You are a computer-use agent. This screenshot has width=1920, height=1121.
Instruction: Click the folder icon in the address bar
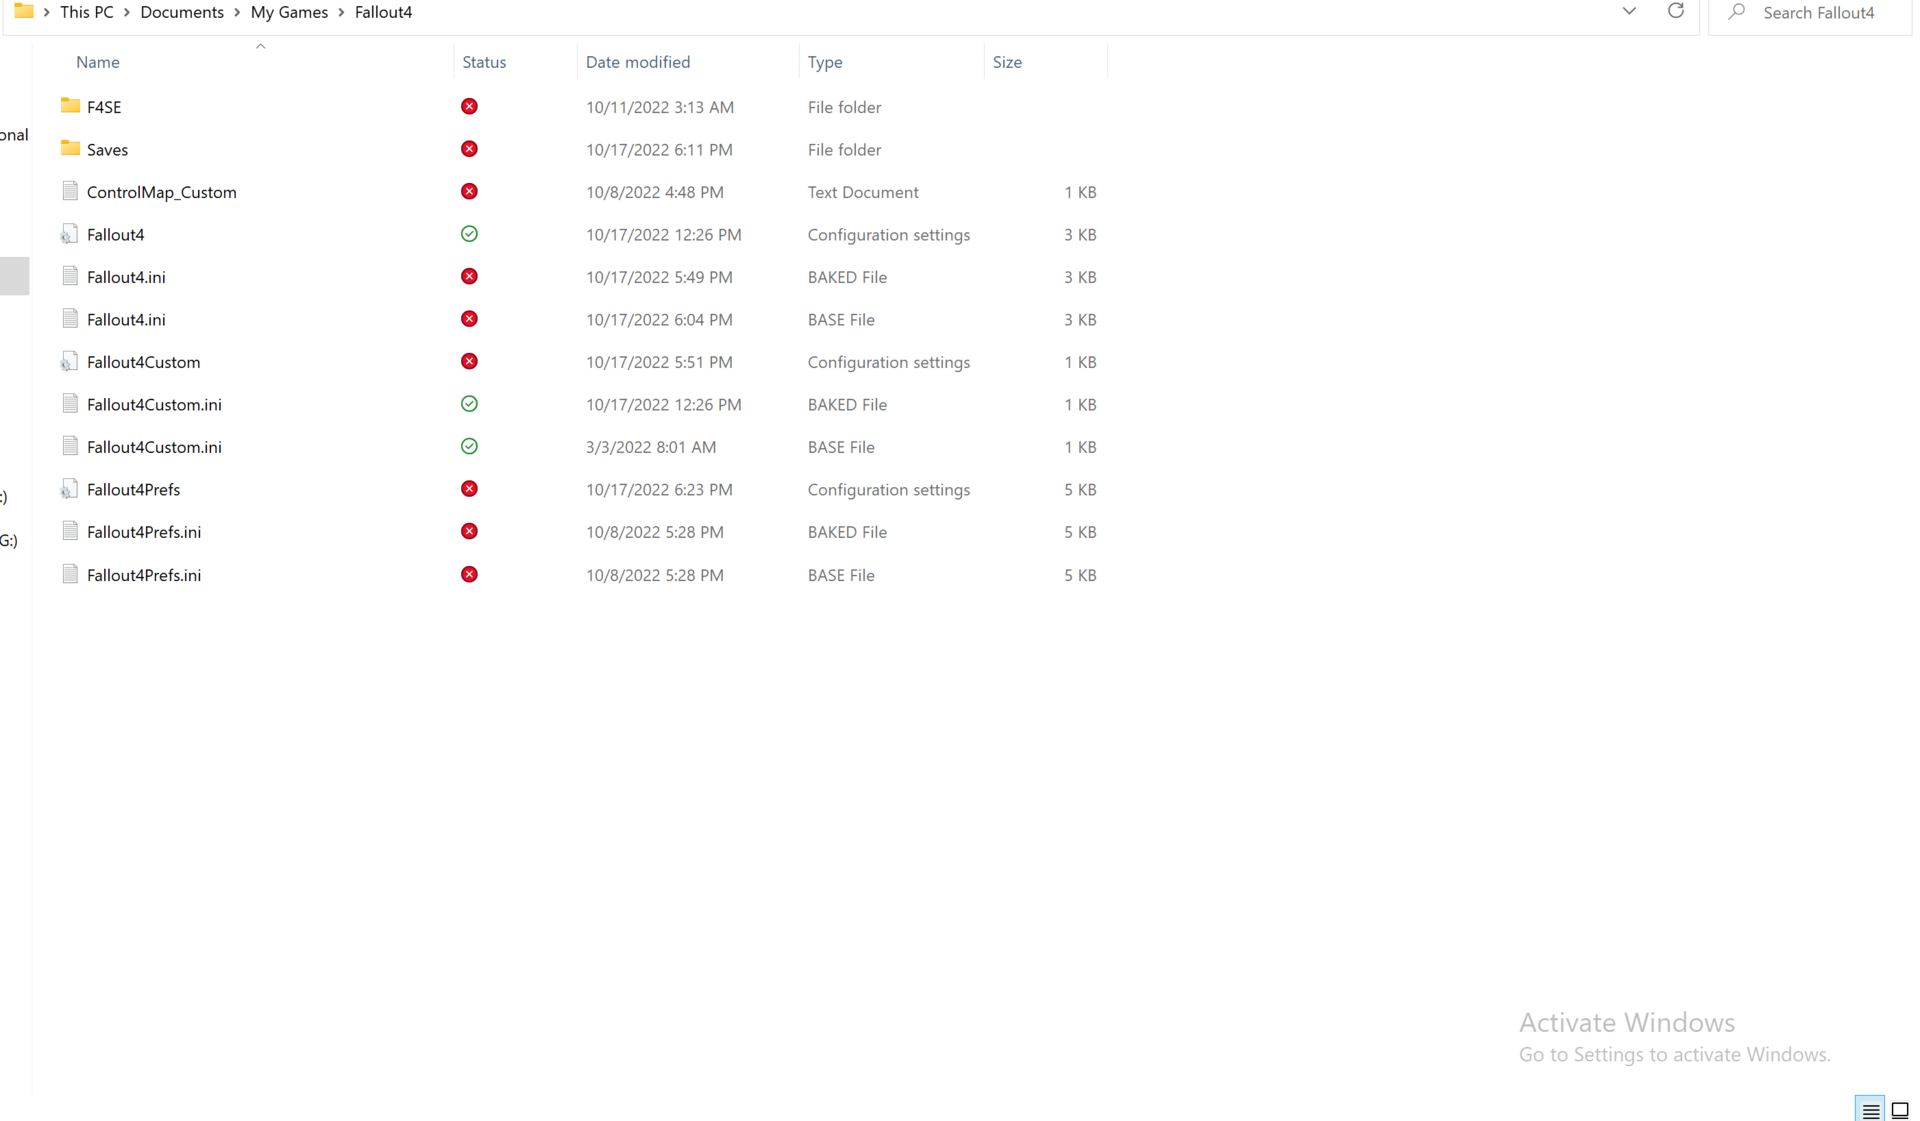[x=24, y=11]
